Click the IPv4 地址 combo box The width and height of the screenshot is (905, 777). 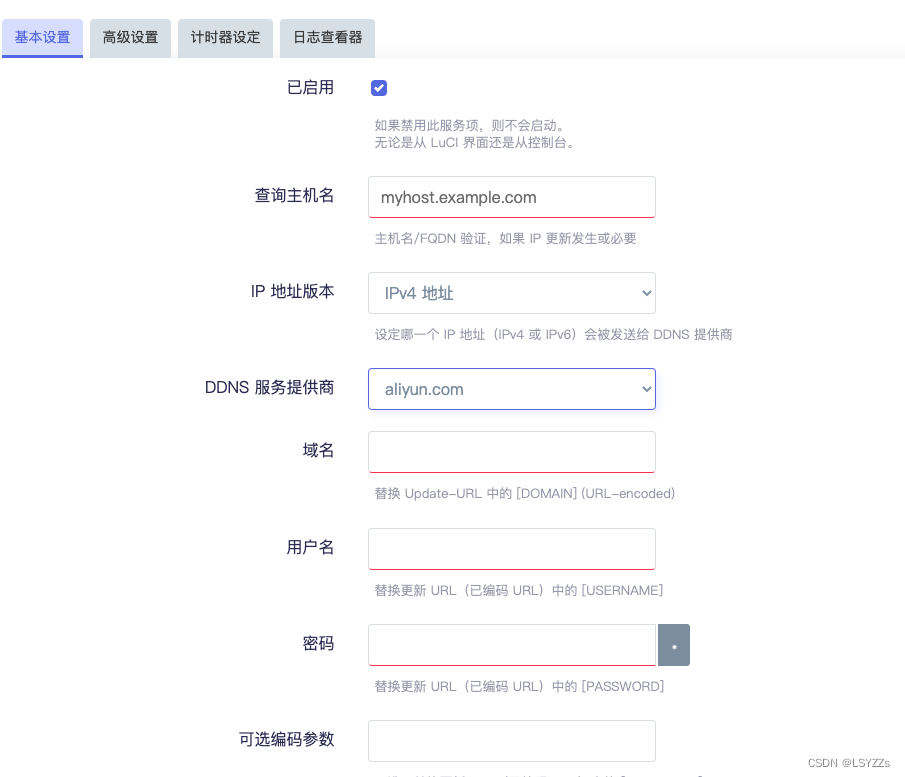[x=511, y=293]
